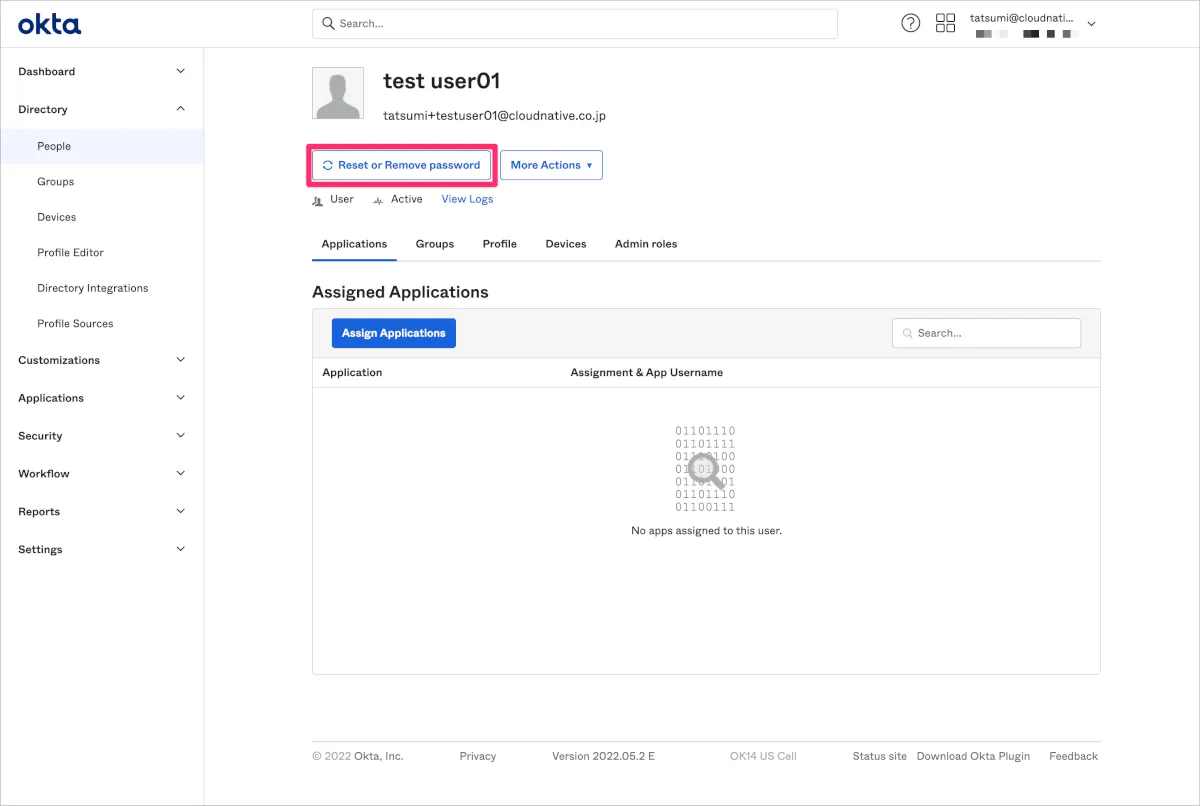Open the View Logs link
The image size is (1200, 806).
click(467, 199)
